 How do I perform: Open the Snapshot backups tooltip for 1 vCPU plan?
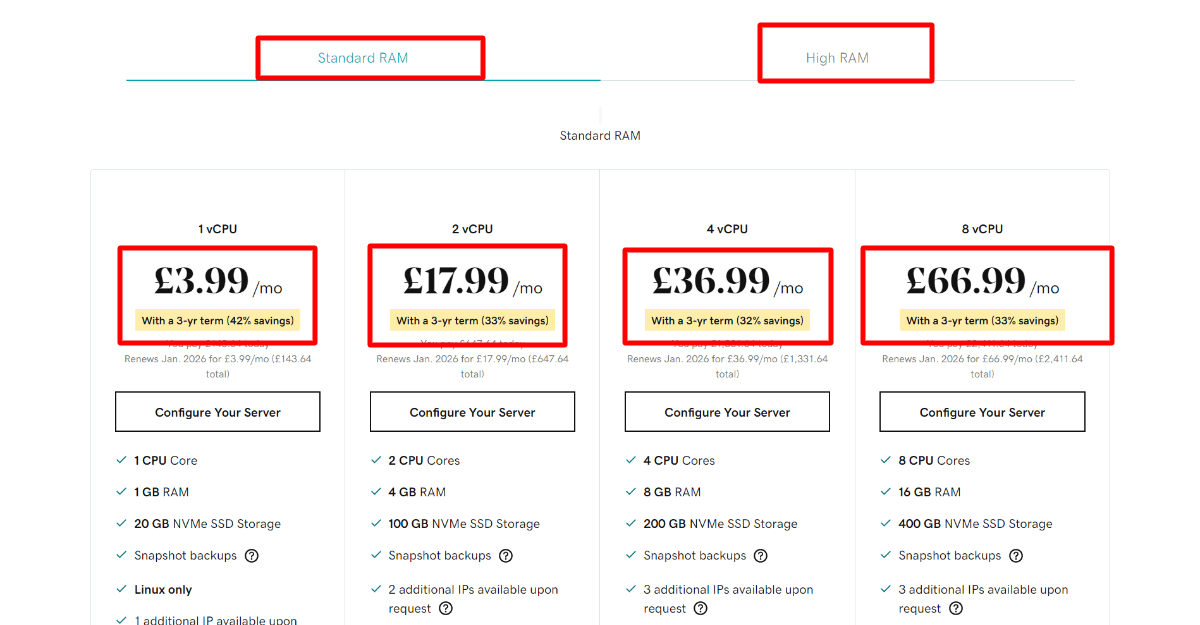tap(250, 555)
